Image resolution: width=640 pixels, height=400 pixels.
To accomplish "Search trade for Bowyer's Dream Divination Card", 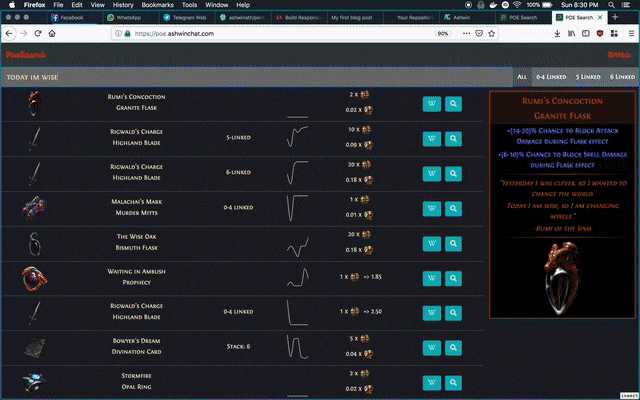I will click(x=453, y=348).
